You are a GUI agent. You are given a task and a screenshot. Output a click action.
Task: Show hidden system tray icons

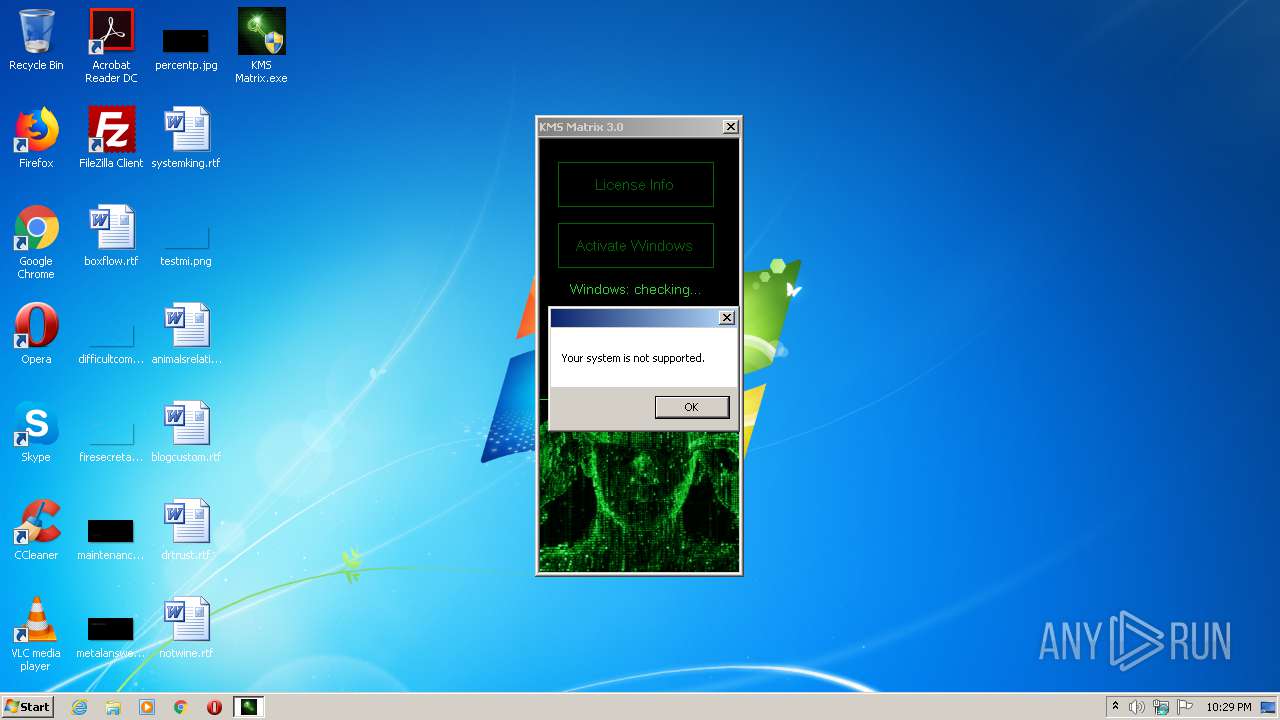(1115, 707)
